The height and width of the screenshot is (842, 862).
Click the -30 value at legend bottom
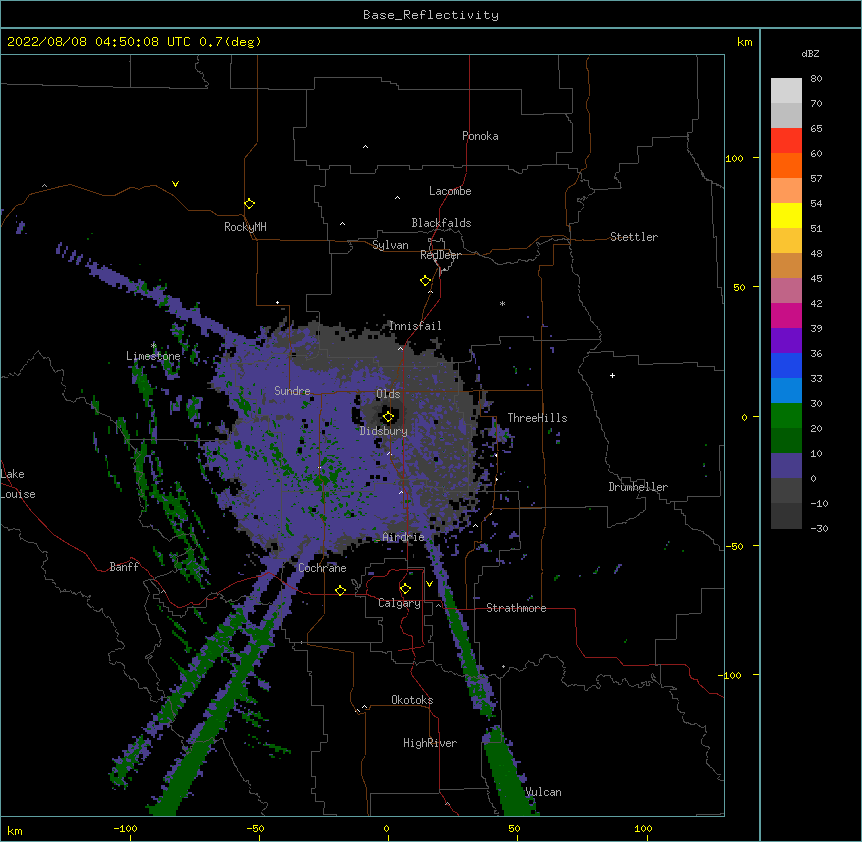click(x=819, y=528)
